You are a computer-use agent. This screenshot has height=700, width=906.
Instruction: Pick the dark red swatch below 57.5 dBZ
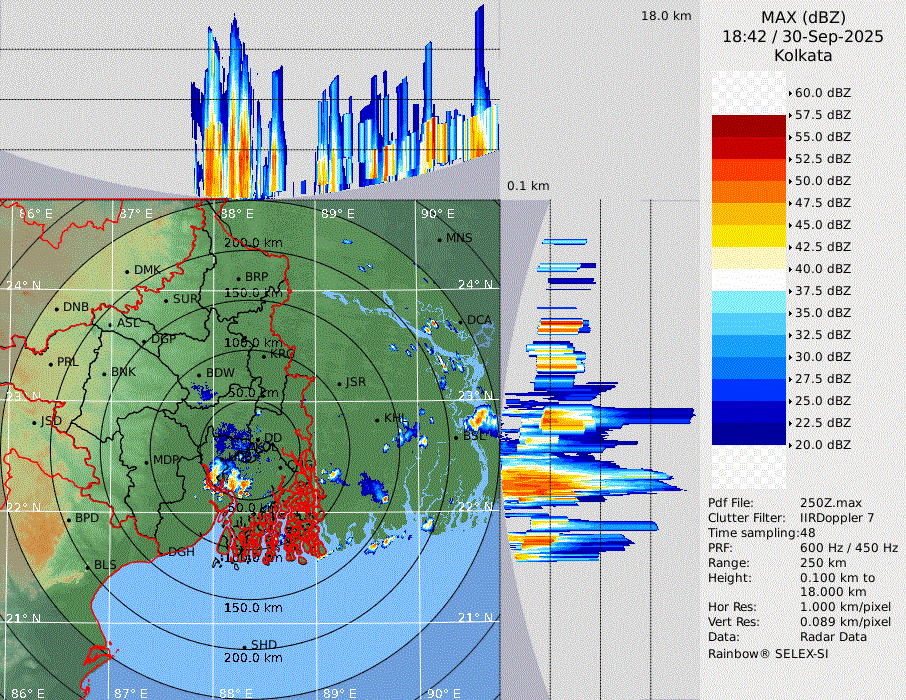[749, 126]
